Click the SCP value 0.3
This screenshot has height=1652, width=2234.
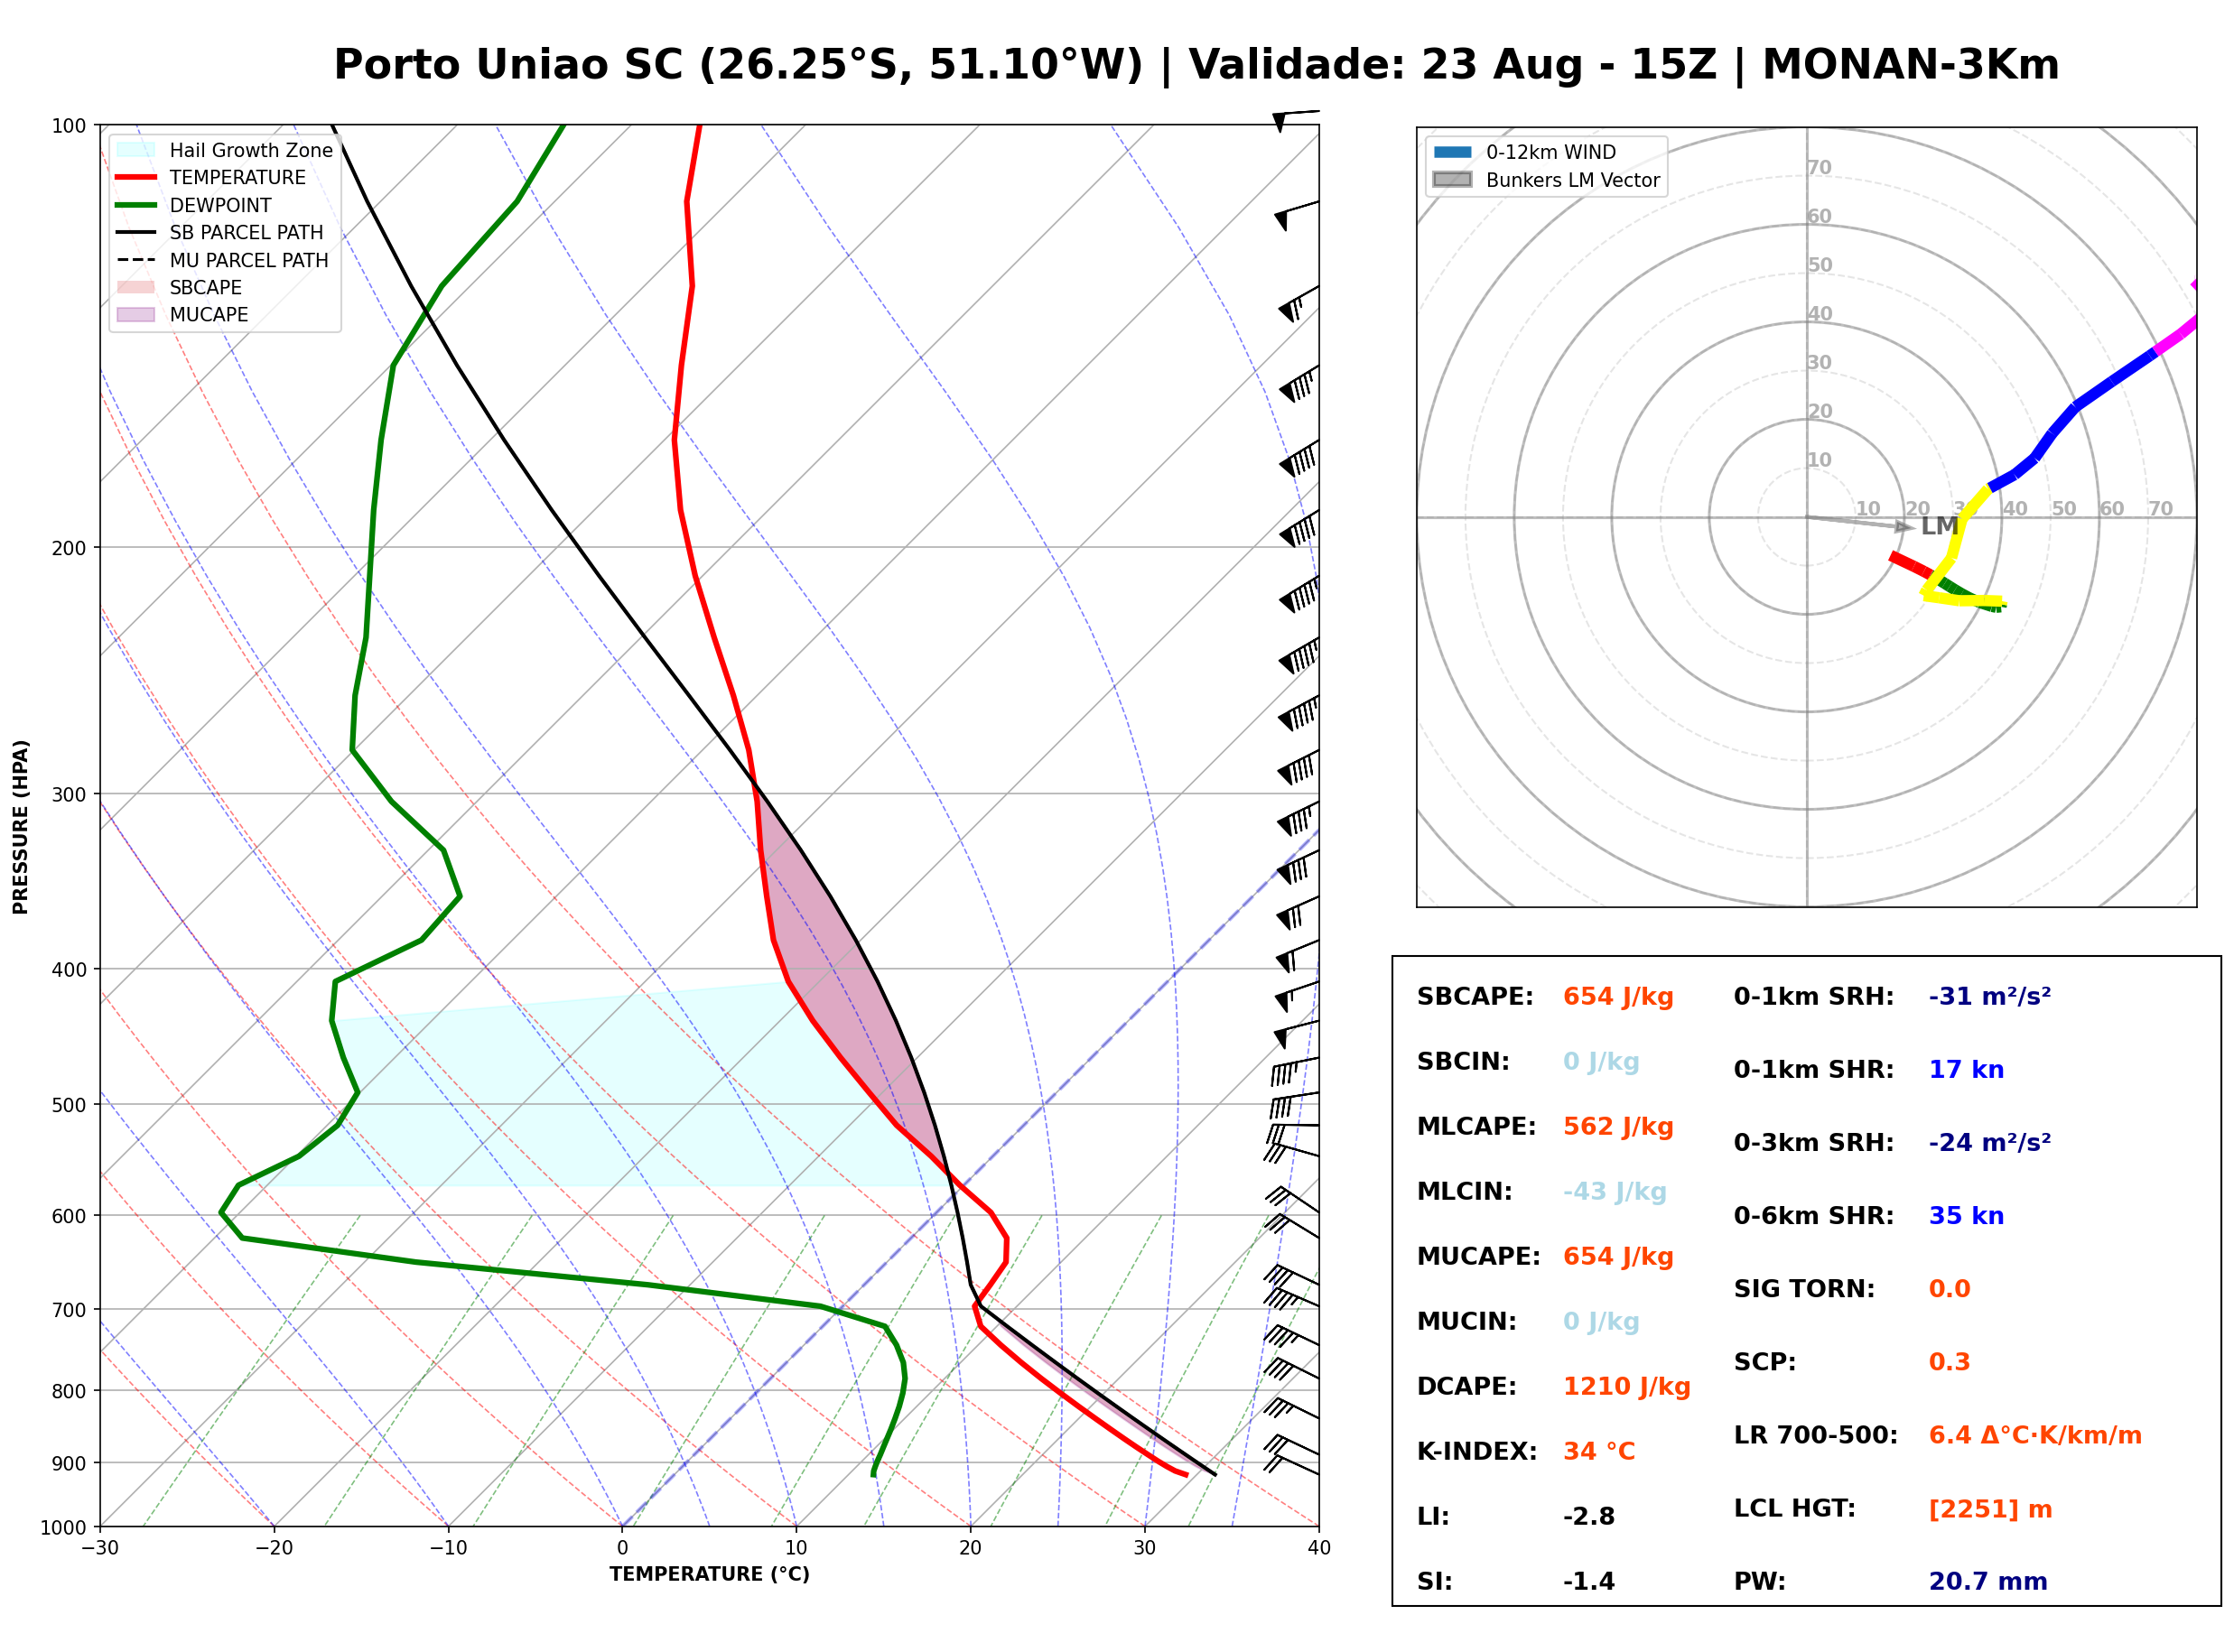[1951, 1362]
